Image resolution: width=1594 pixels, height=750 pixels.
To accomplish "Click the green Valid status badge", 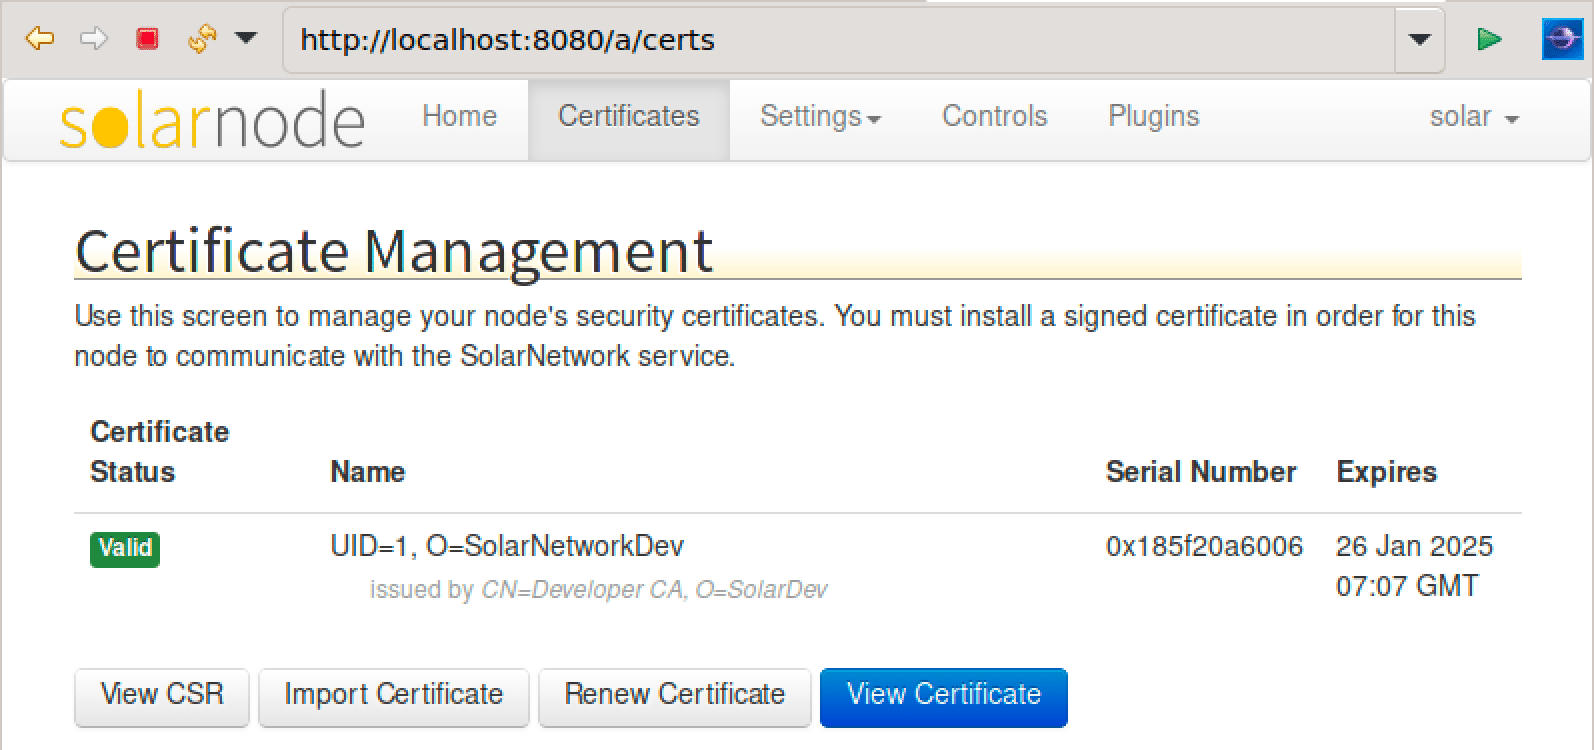I will [x=125, y=548].
